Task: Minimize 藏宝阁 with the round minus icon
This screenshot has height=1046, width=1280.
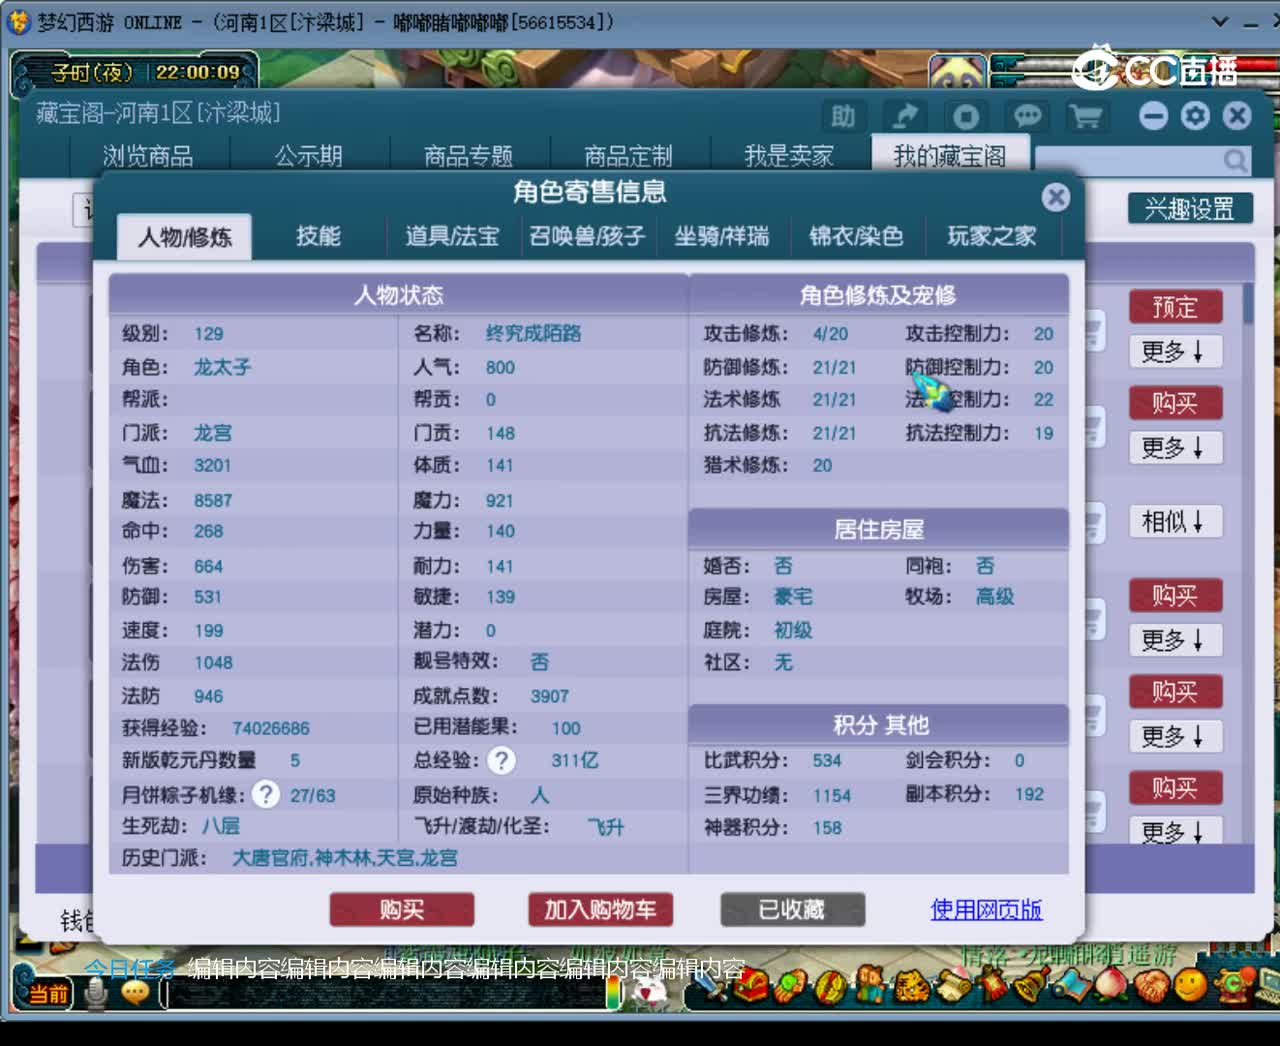Action: [1153, 116]
